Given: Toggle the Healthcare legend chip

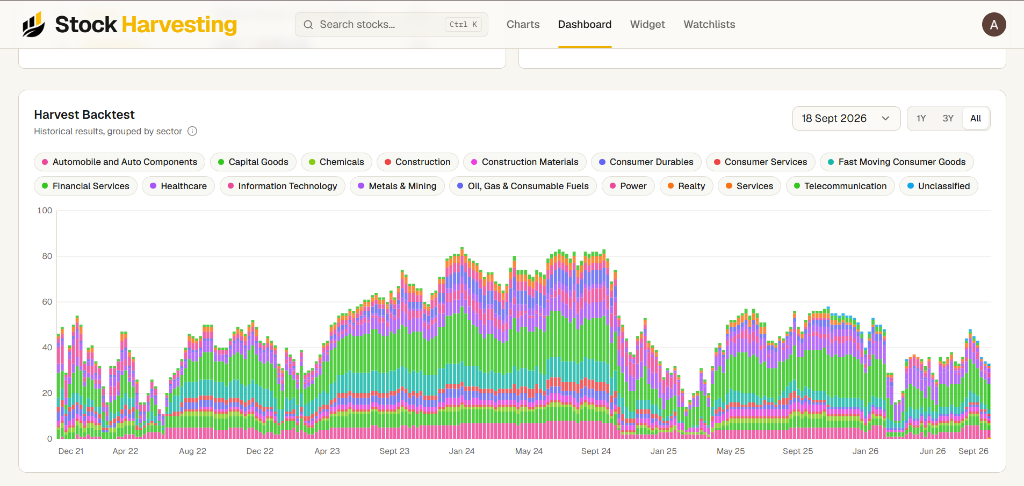Looking at the screenshot, I should pyautogui.click(x=178, y=186).
